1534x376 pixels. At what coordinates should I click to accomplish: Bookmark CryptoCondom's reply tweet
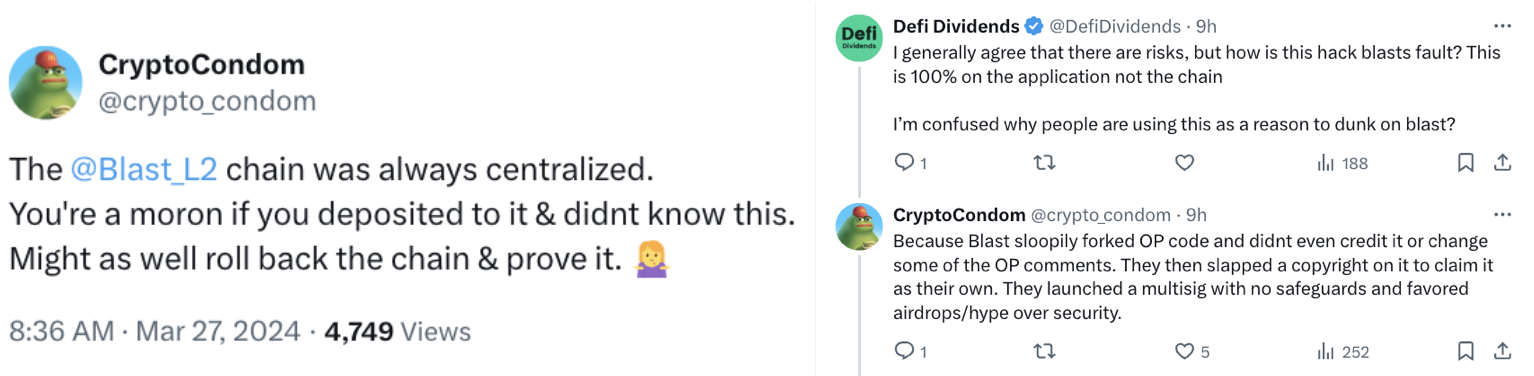pos(1465,351)
